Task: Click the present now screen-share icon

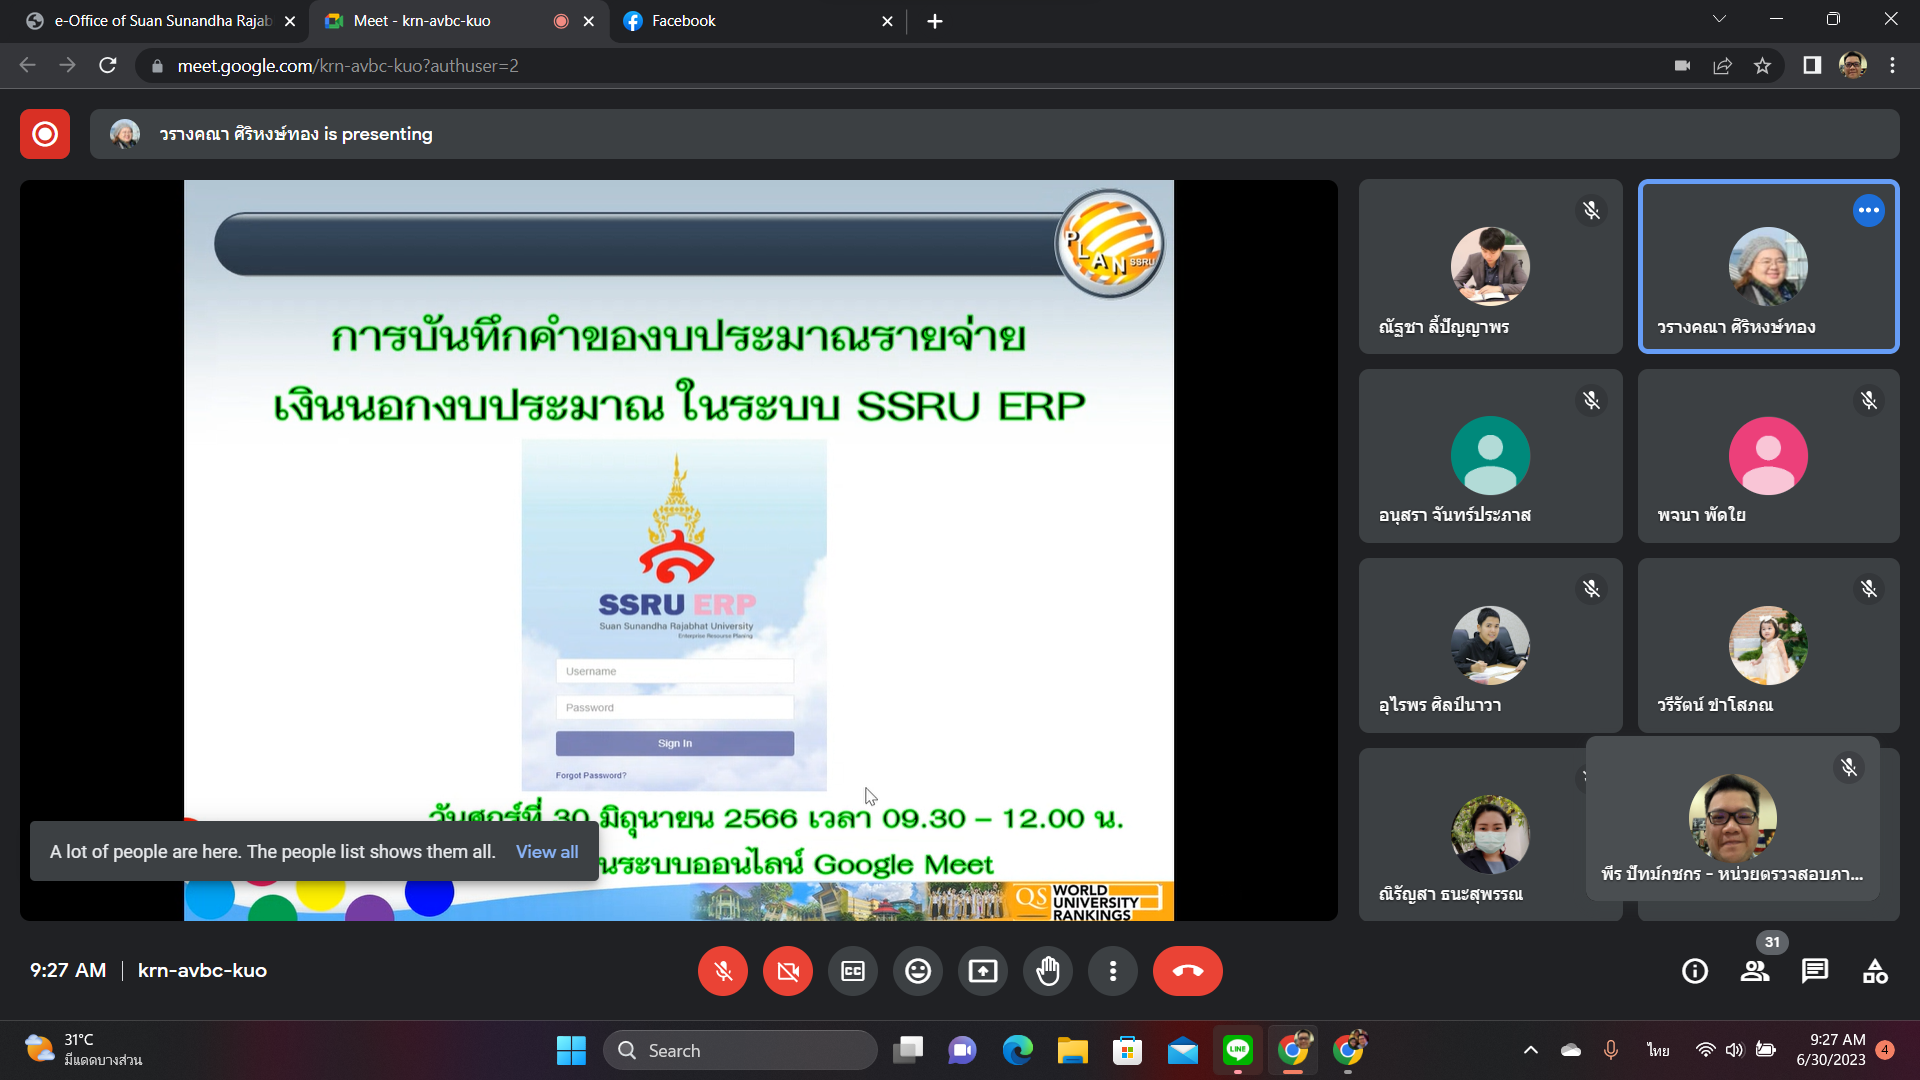Action: [x=982, y=971]
